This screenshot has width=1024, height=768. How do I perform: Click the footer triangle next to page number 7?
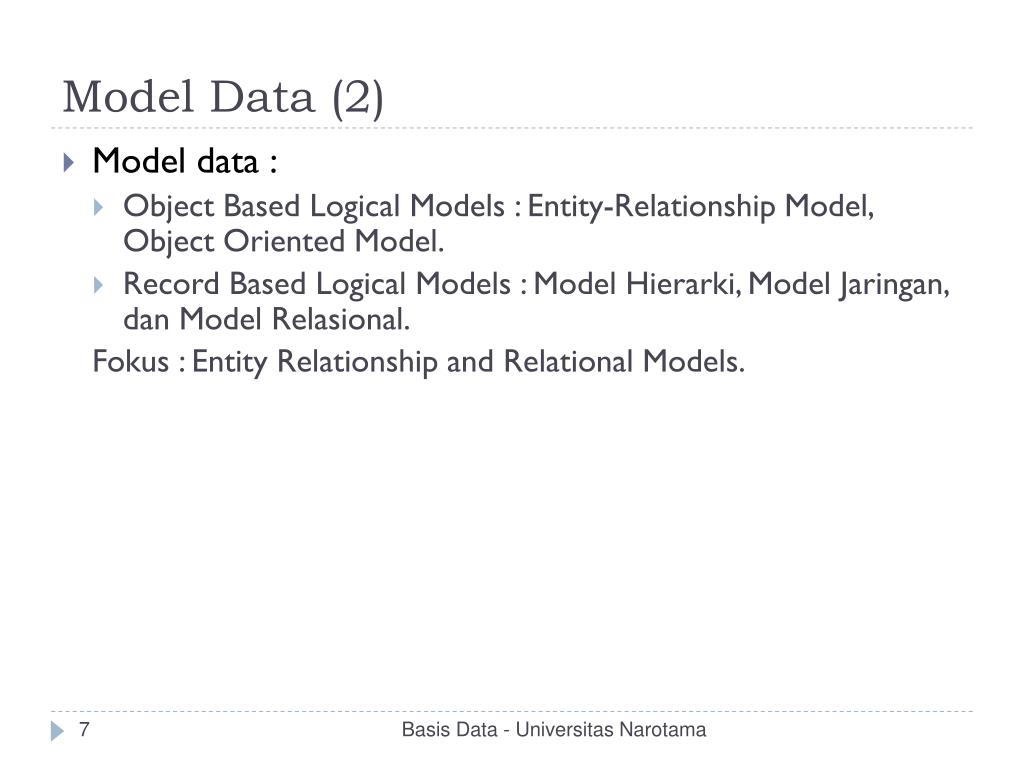pyautogui.click(x=57, y=731)
